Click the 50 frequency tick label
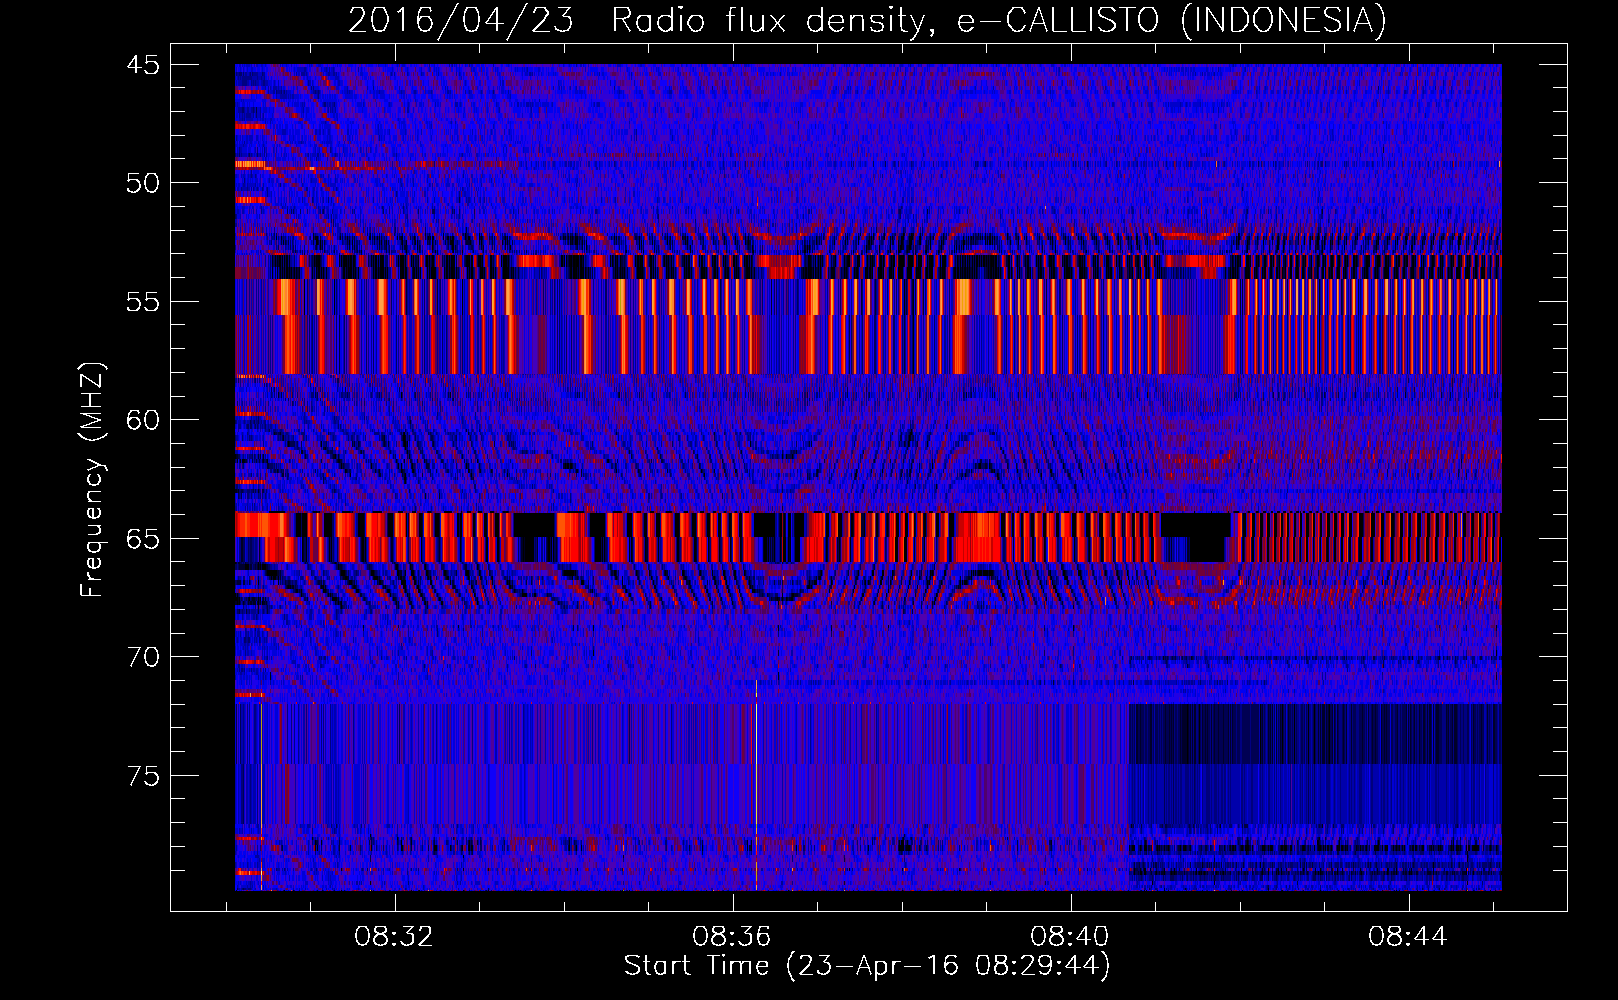1618x1000 pixels. coord(143,183)
